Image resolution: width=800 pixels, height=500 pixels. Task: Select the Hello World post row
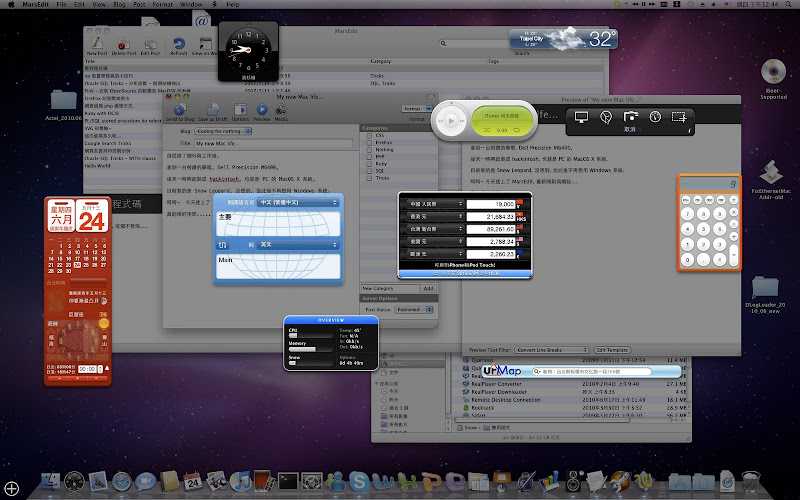point(122,166)
